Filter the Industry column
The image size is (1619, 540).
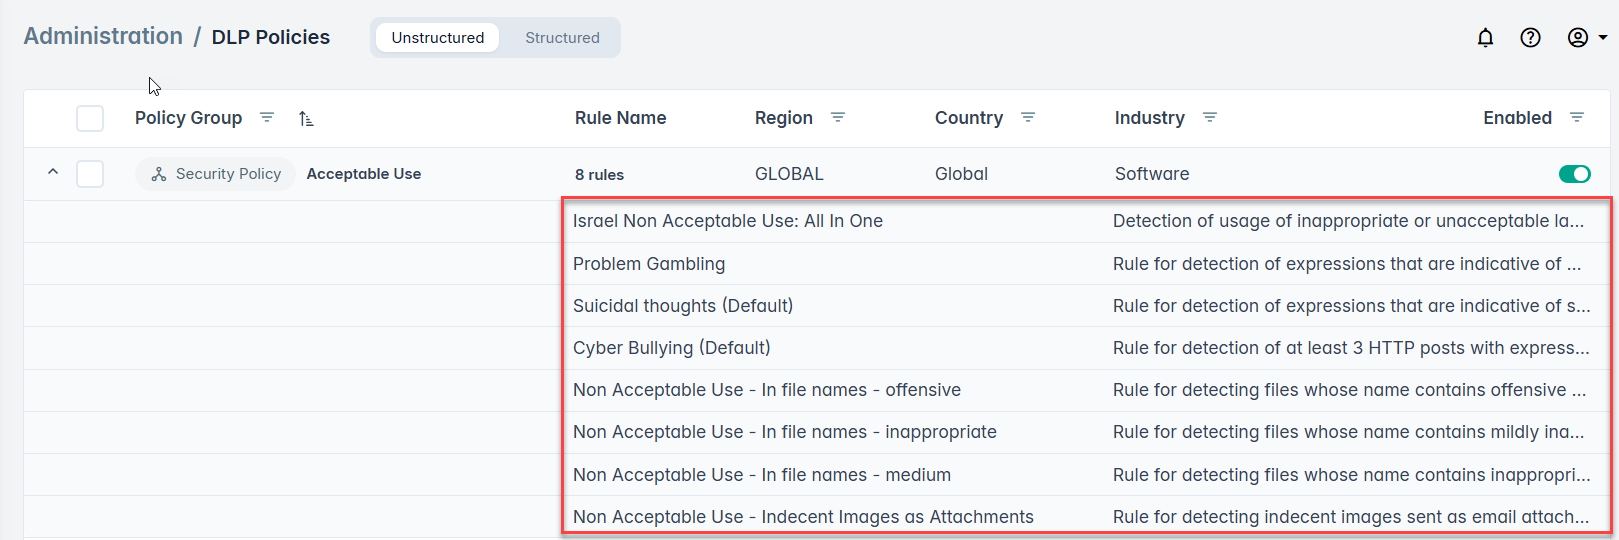click(1210, 118)
